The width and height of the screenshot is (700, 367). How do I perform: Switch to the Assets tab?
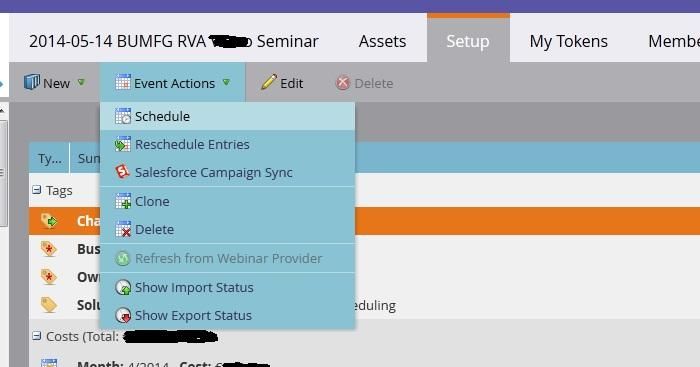[x=382, y=41]
